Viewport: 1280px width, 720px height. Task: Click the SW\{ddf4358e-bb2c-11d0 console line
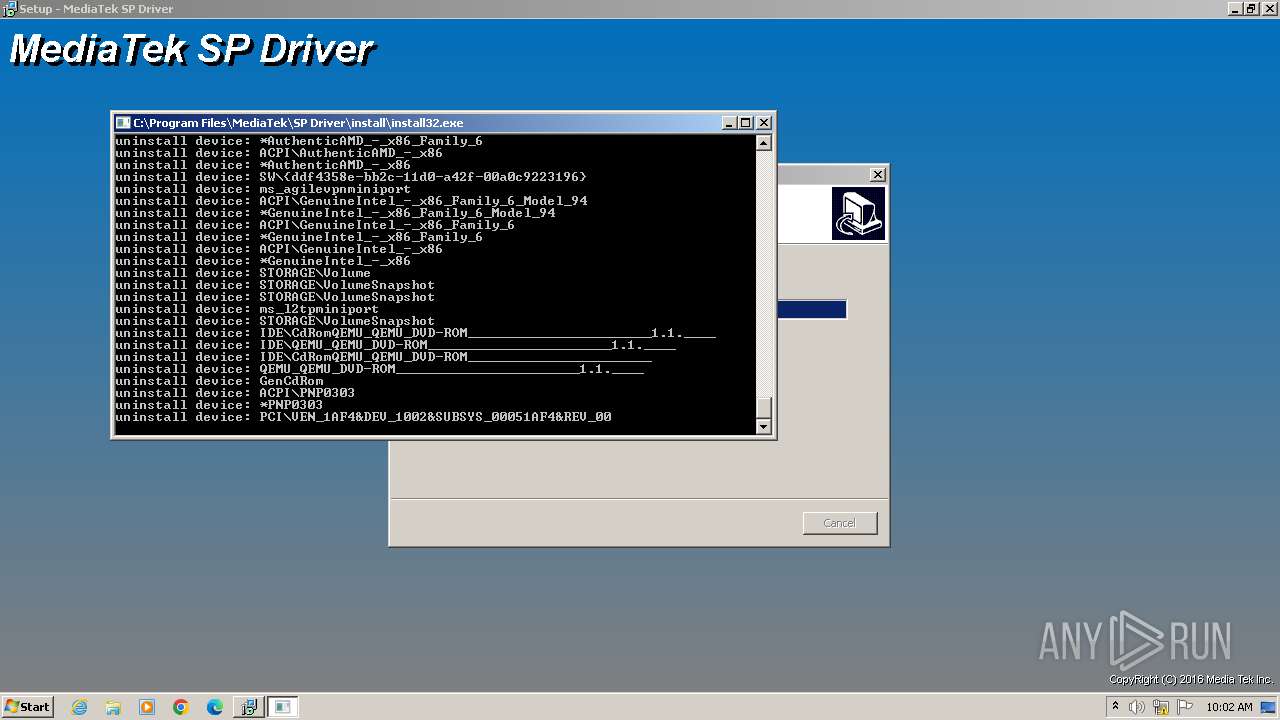(x=351, y=177)
